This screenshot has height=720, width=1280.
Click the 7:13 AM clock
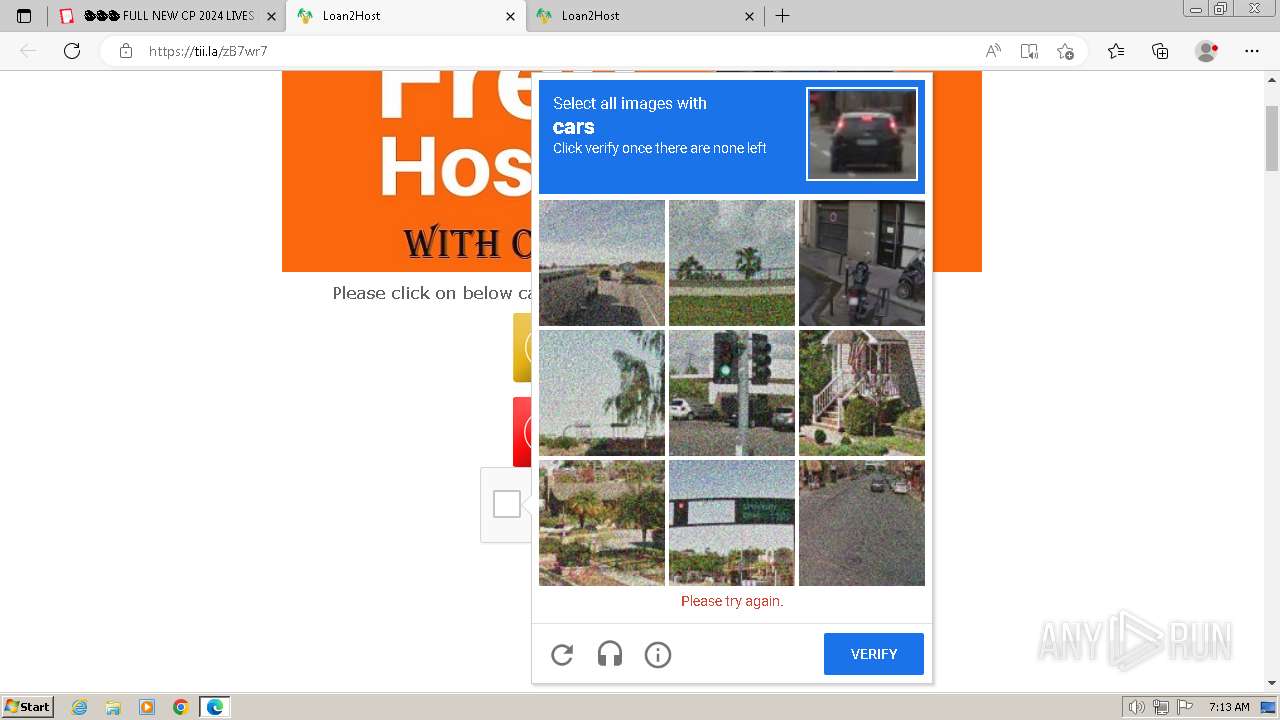[1229, 707]
